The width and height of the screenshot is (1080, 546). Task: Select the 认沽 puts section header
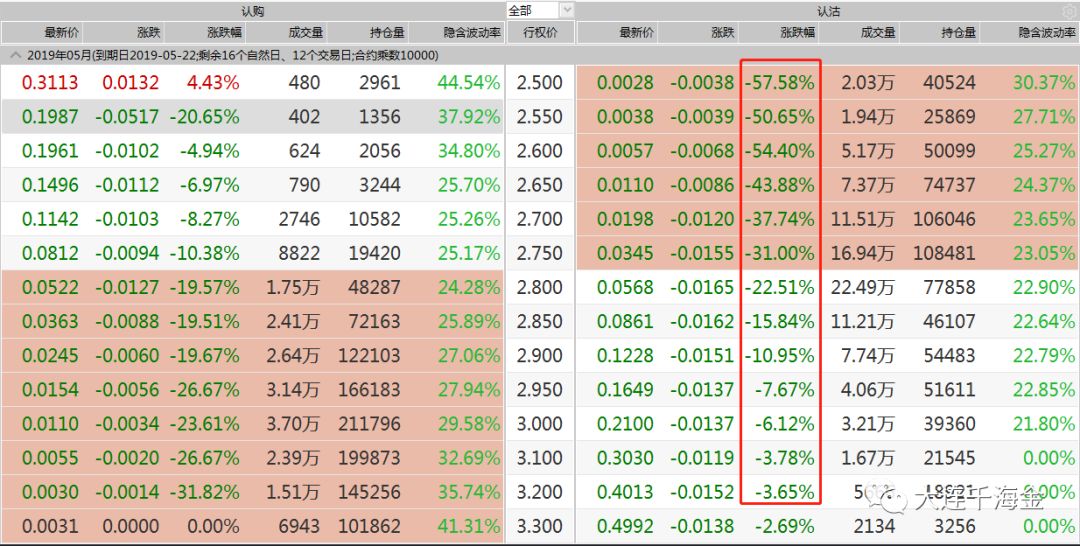[828, 10]
